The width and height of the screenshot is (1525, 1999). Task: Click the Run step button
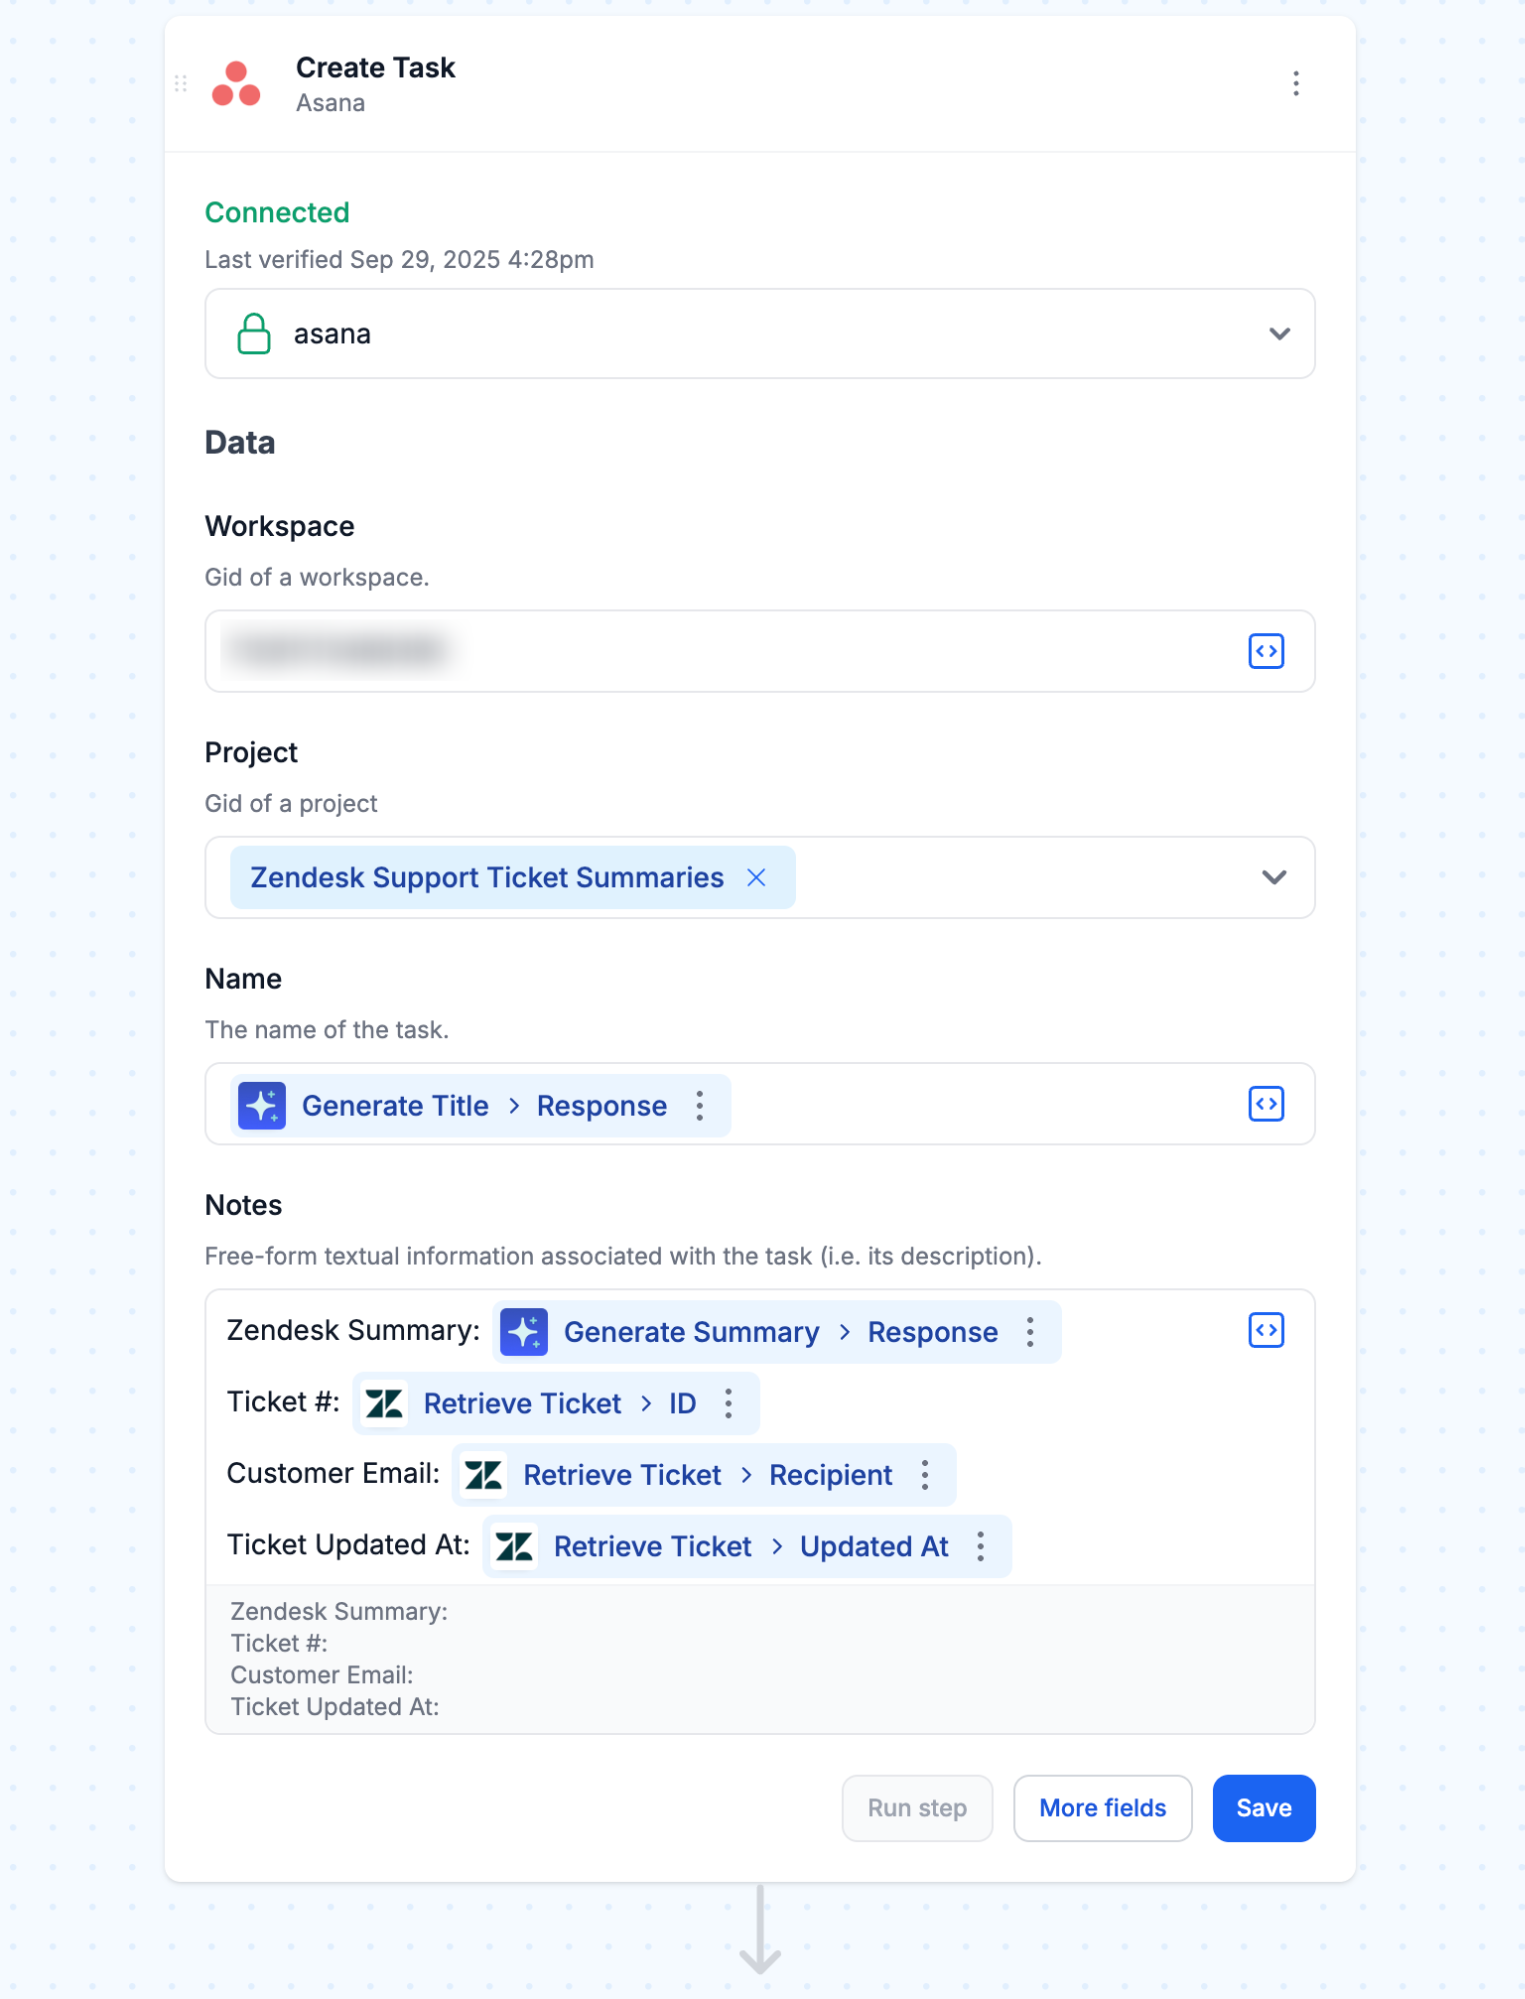(x=916, y=1808)
